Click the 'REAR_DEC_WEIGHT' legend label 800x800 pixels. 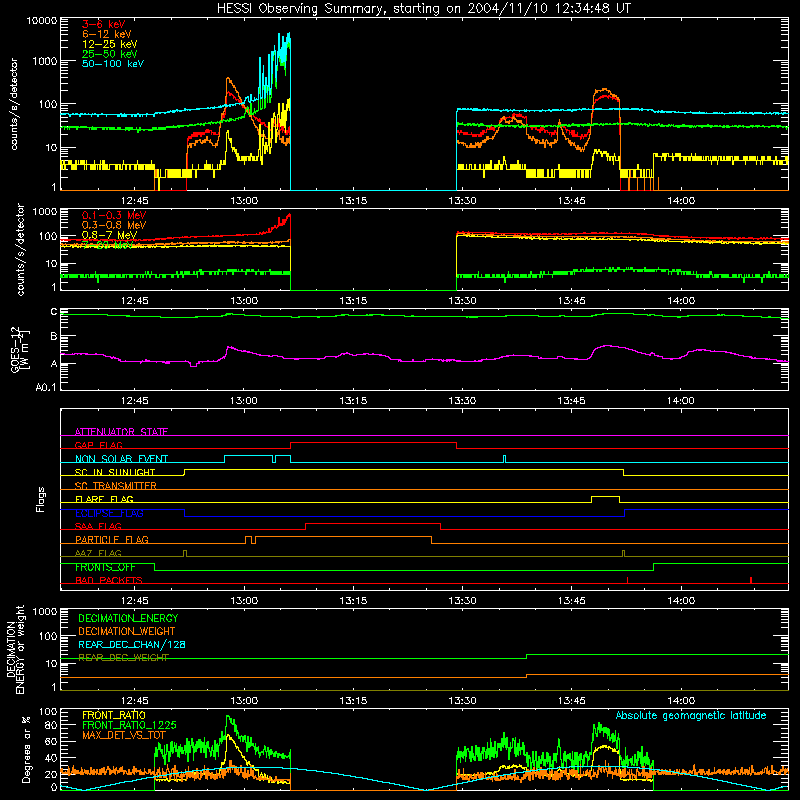[123, 657]
